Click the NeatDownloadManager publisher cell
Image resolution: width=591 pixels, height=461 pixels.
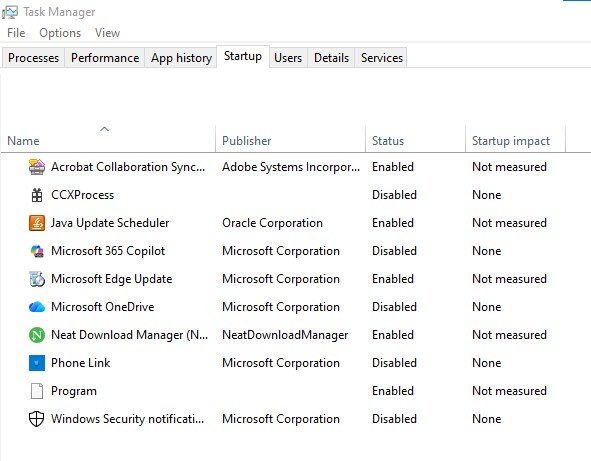tap(285, 335)
